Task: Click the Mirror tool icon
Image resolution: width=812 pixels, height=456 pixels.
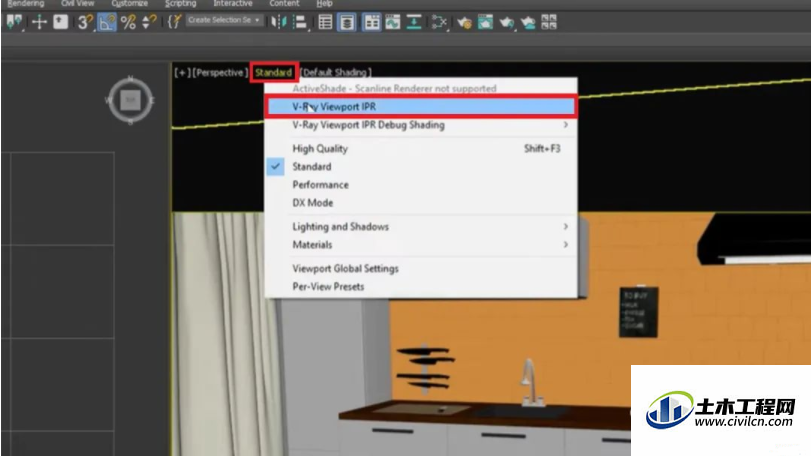Action: (x=279, y=22)
